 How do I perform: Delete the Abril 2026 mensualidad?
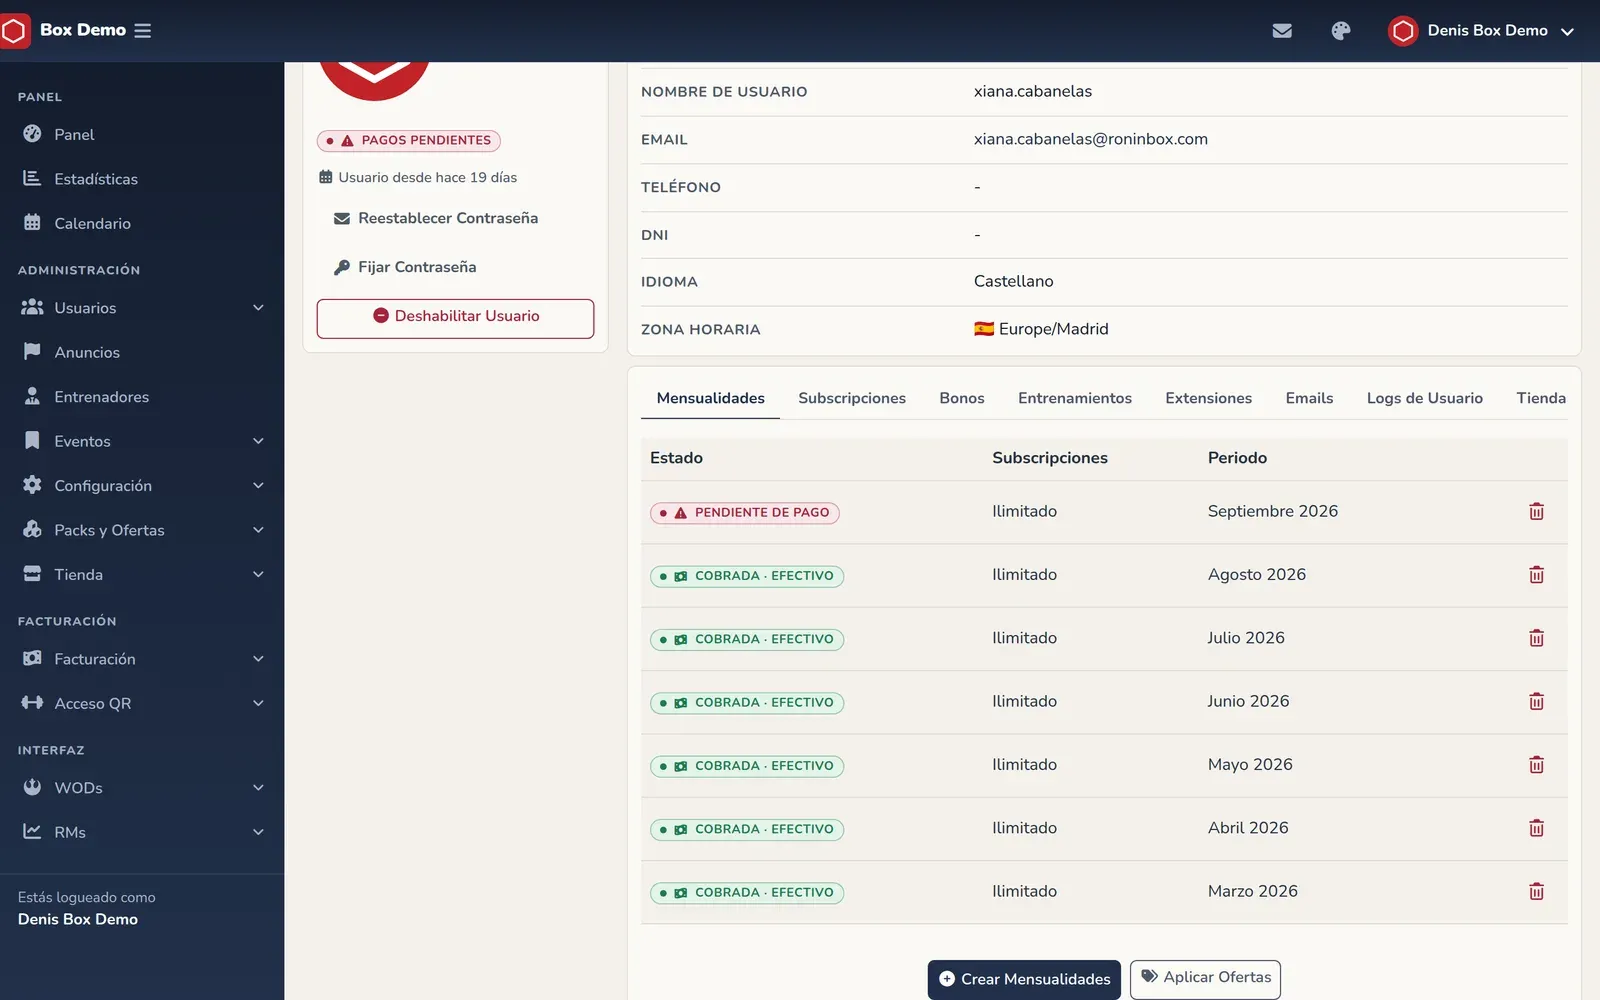click(x=1537, y=828)
